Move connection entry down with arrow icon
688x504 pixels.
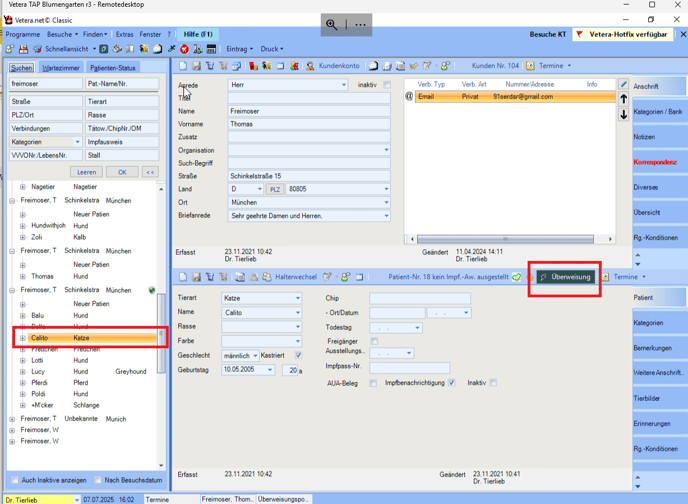624,114
